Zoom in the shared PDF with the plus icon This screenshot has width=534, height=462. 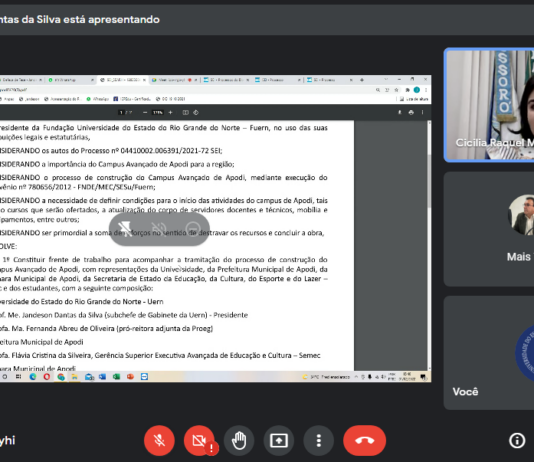click(171, 112)
